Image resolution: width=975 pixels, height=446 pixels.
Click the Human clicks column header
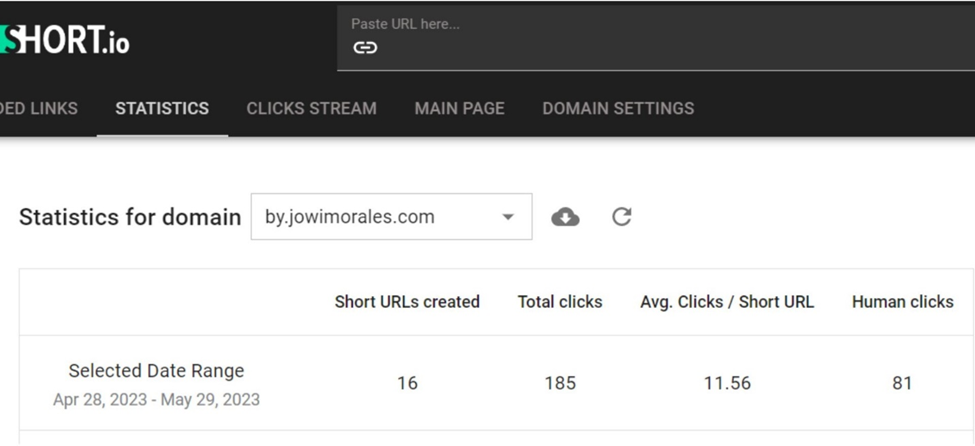pyautogui.click(x=903, y=302)
